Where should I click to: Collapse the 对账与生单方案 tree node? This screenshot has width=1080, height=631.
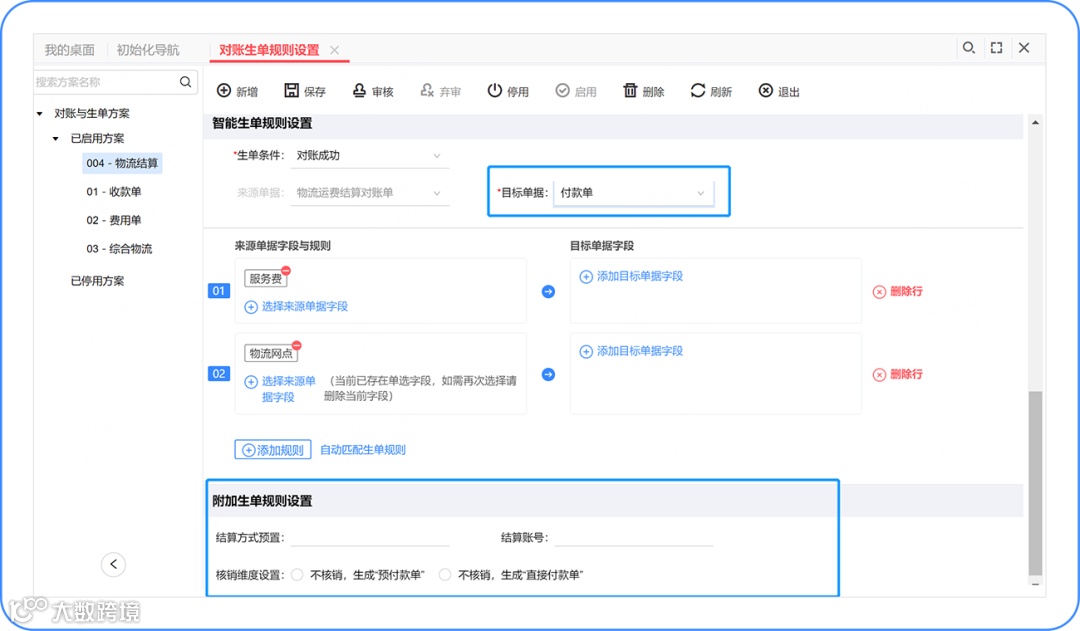point(39,114)
